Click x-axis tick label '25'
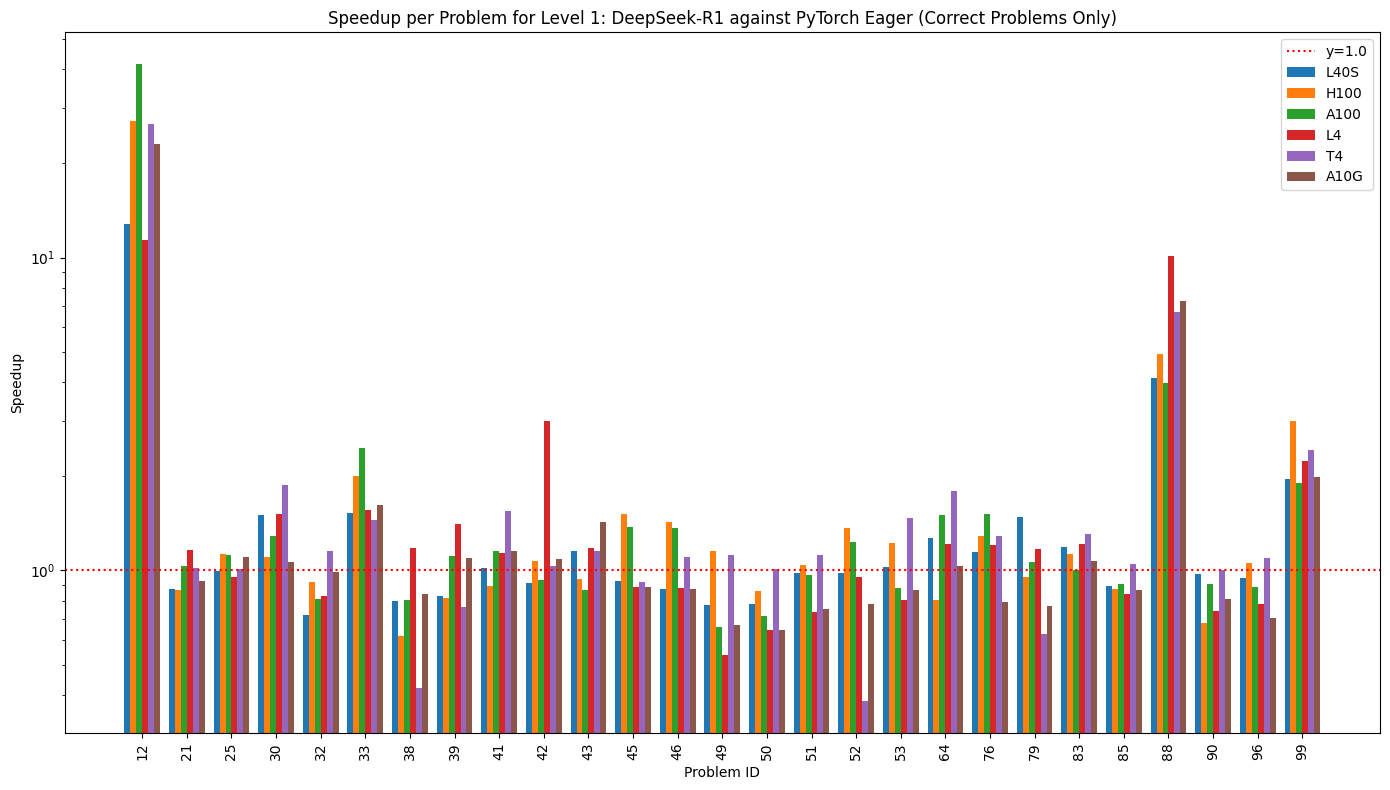The image size is (1390, 790). 231,751
